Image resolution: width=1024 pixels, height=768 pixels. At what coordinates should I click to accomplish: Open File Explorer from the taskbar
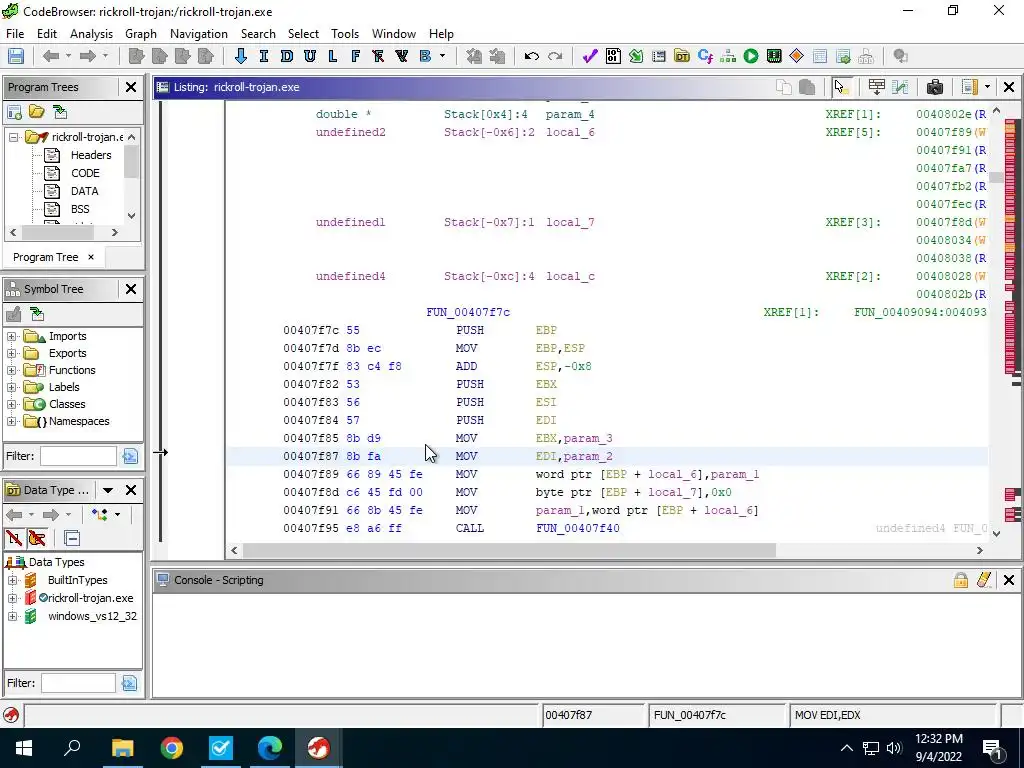tap(122, 748)
